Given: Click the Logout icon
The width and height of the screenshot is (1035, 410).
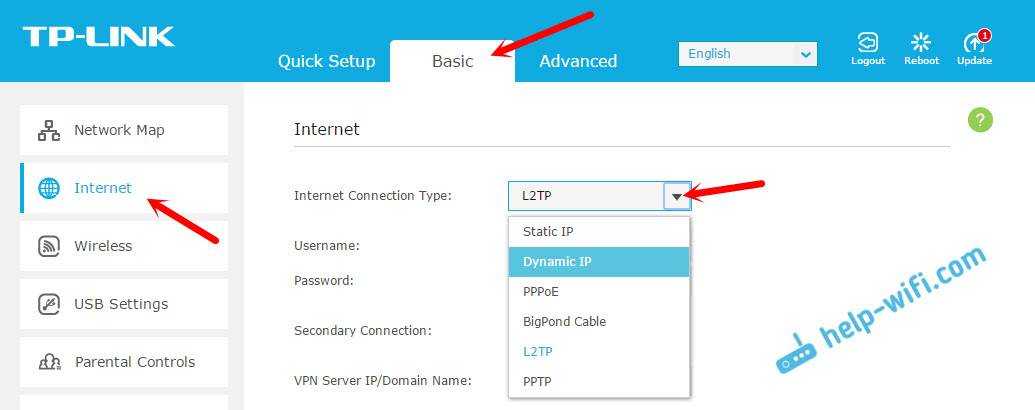Looking at the screenshot, I should (867, 43).
